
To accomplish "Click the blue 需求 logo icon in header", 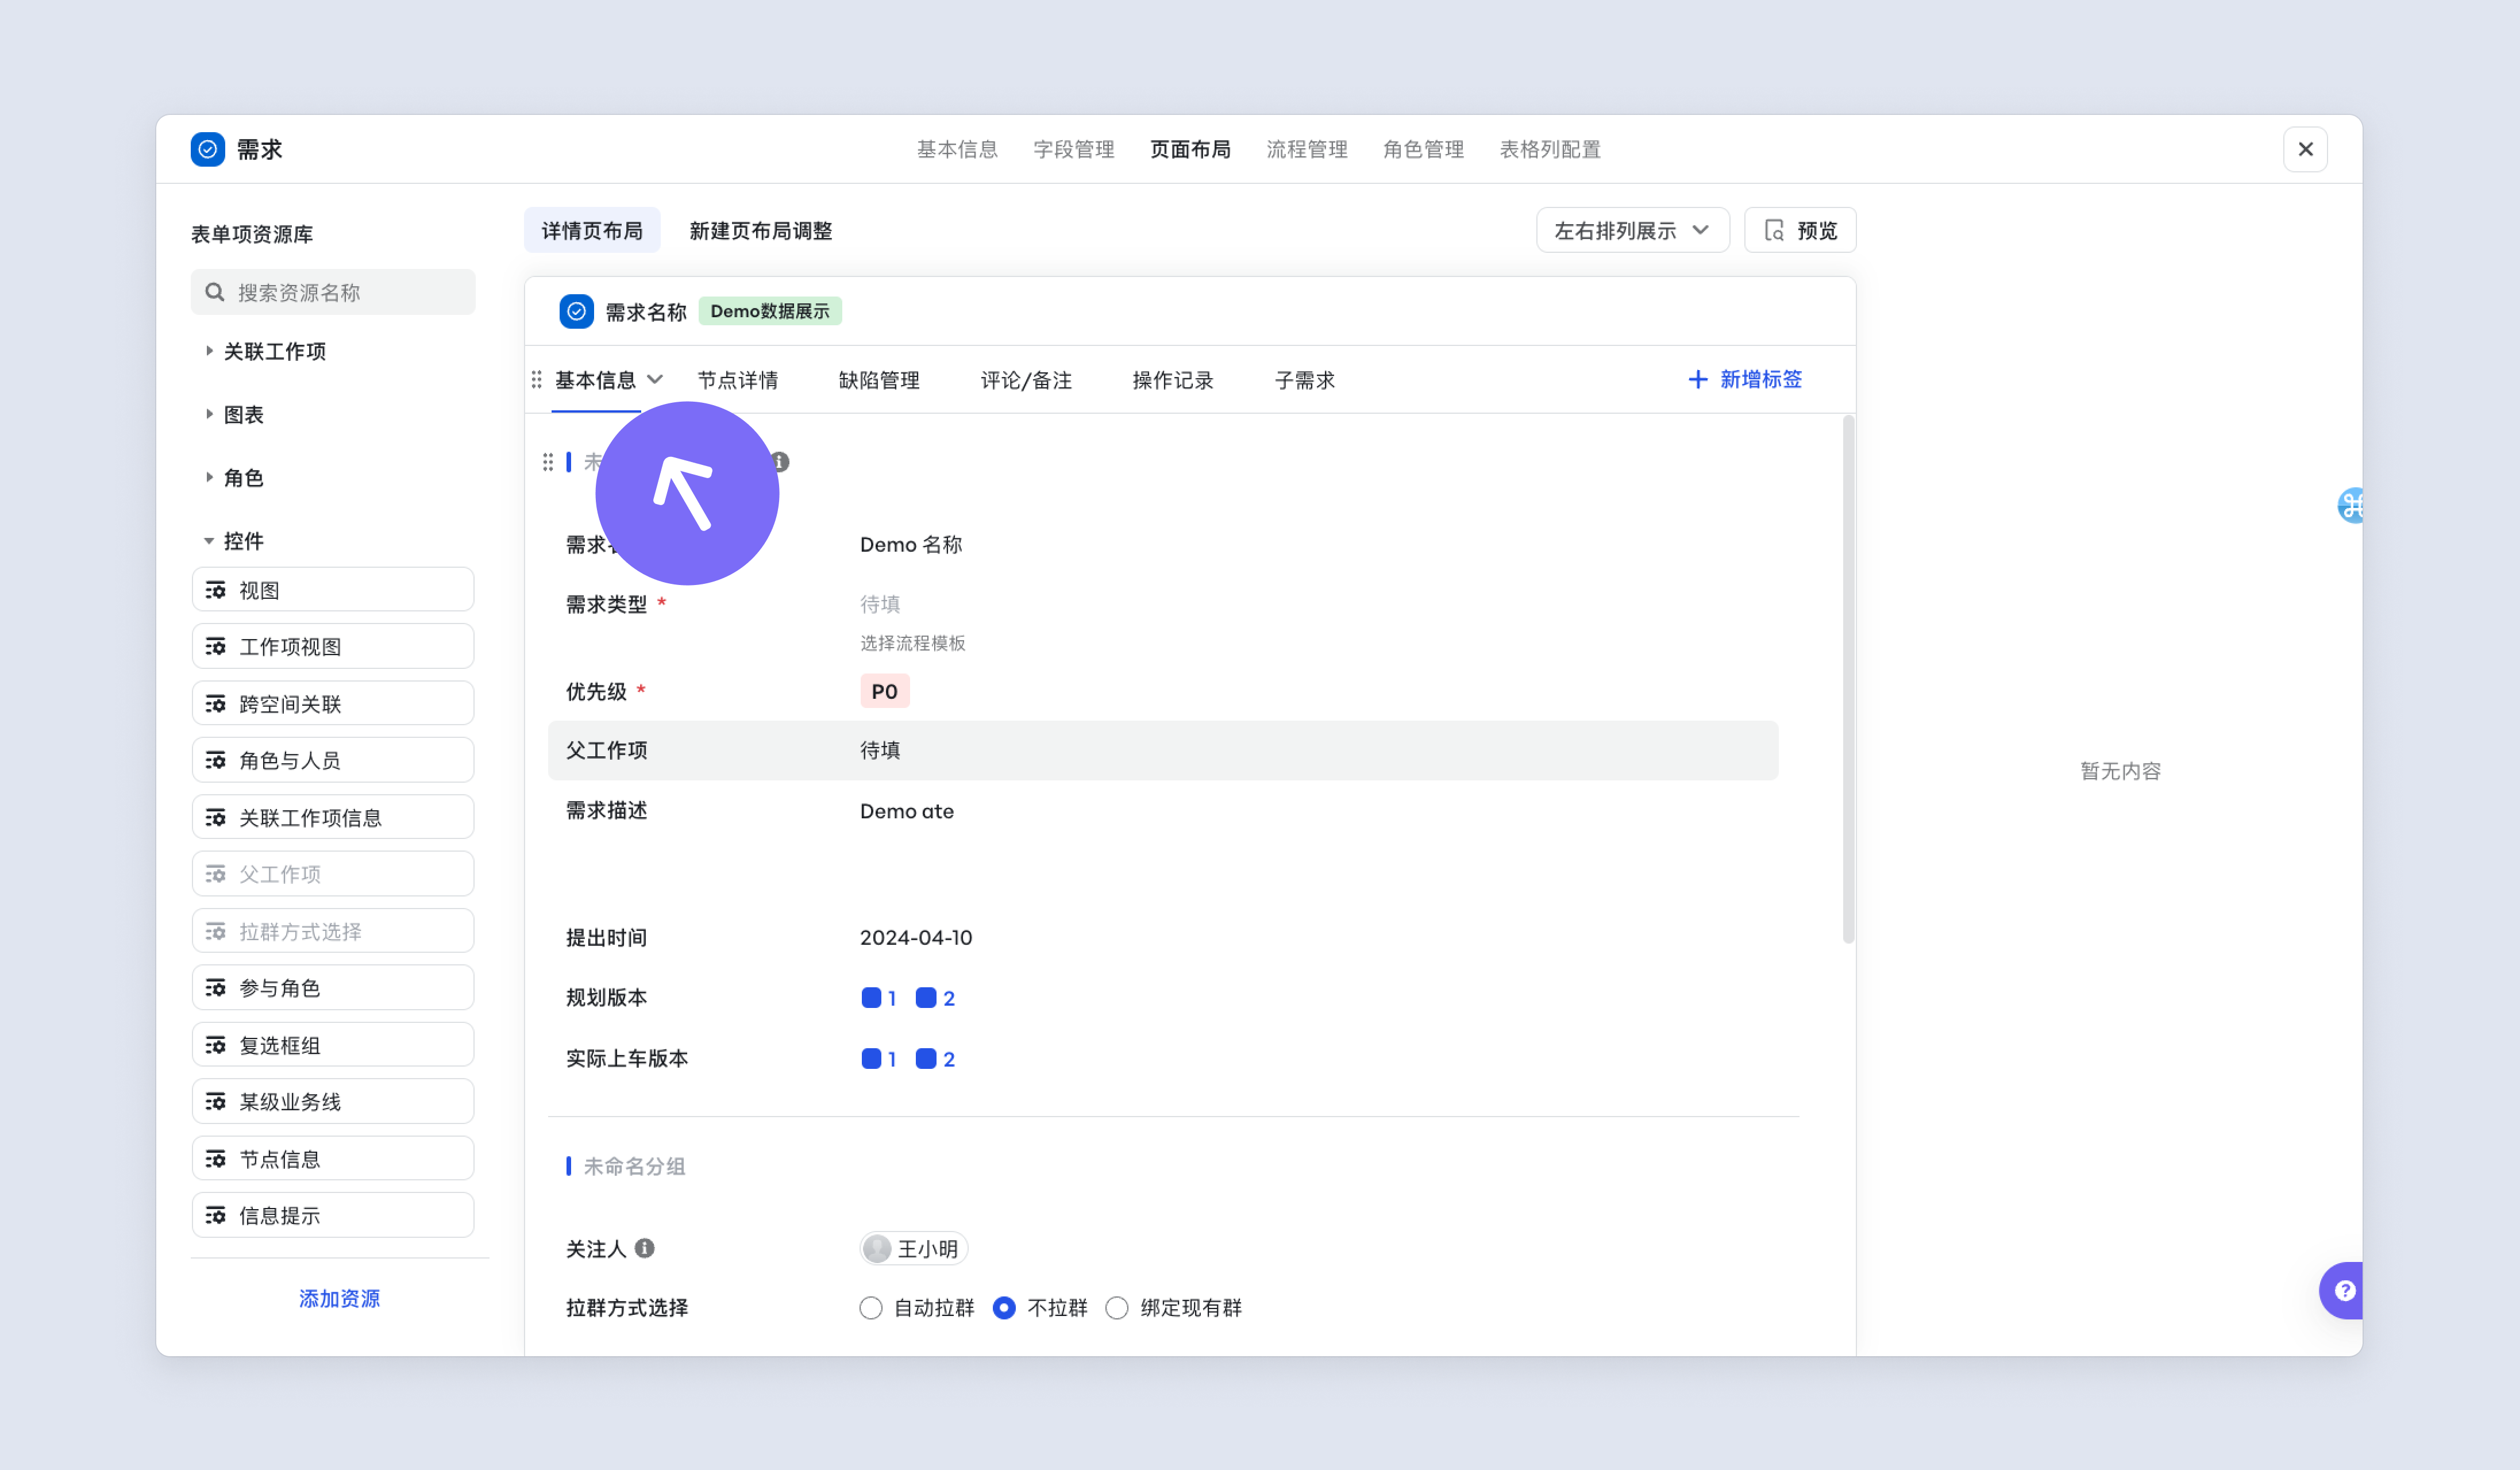I will [x=207, y=149].
